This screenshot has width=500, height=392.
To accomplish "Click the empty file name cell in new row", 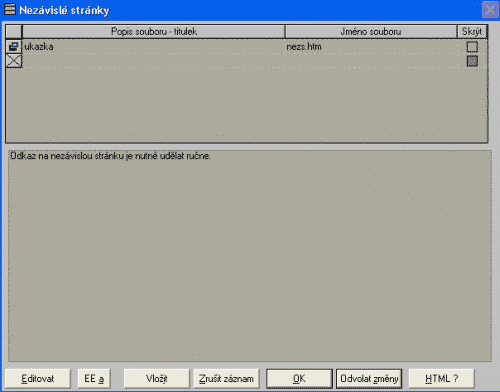I will [x=371, y=61].
